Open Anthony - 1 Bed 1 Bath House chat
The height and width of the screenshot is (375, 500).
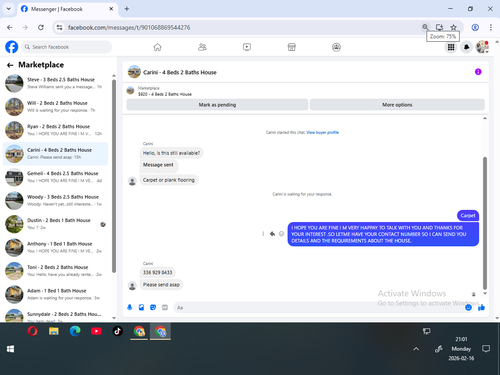(55, 247)
